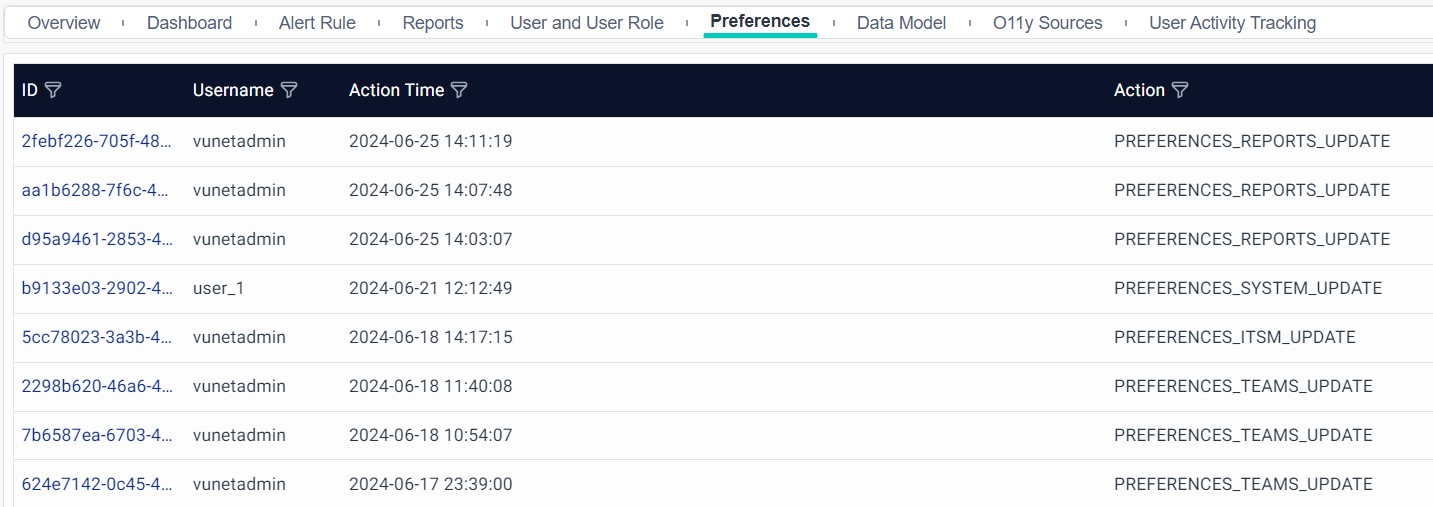Go to the Alert Rule tab

click(x=317, y=23)
